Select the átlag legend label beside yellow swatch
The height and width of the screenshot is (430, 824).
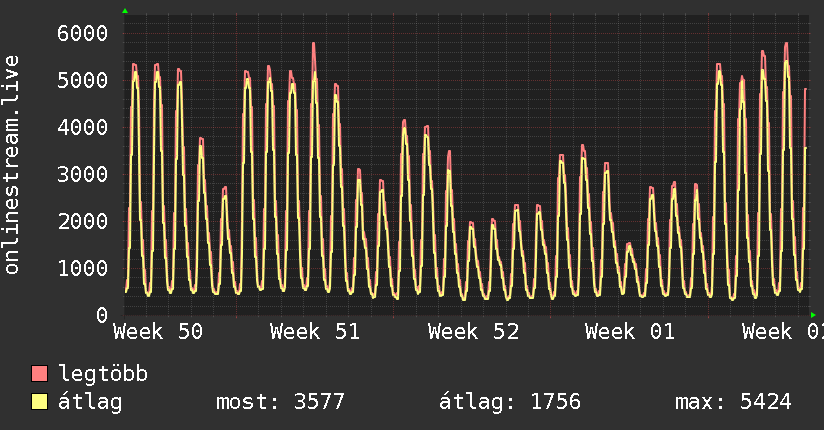(x=90, y=402)
